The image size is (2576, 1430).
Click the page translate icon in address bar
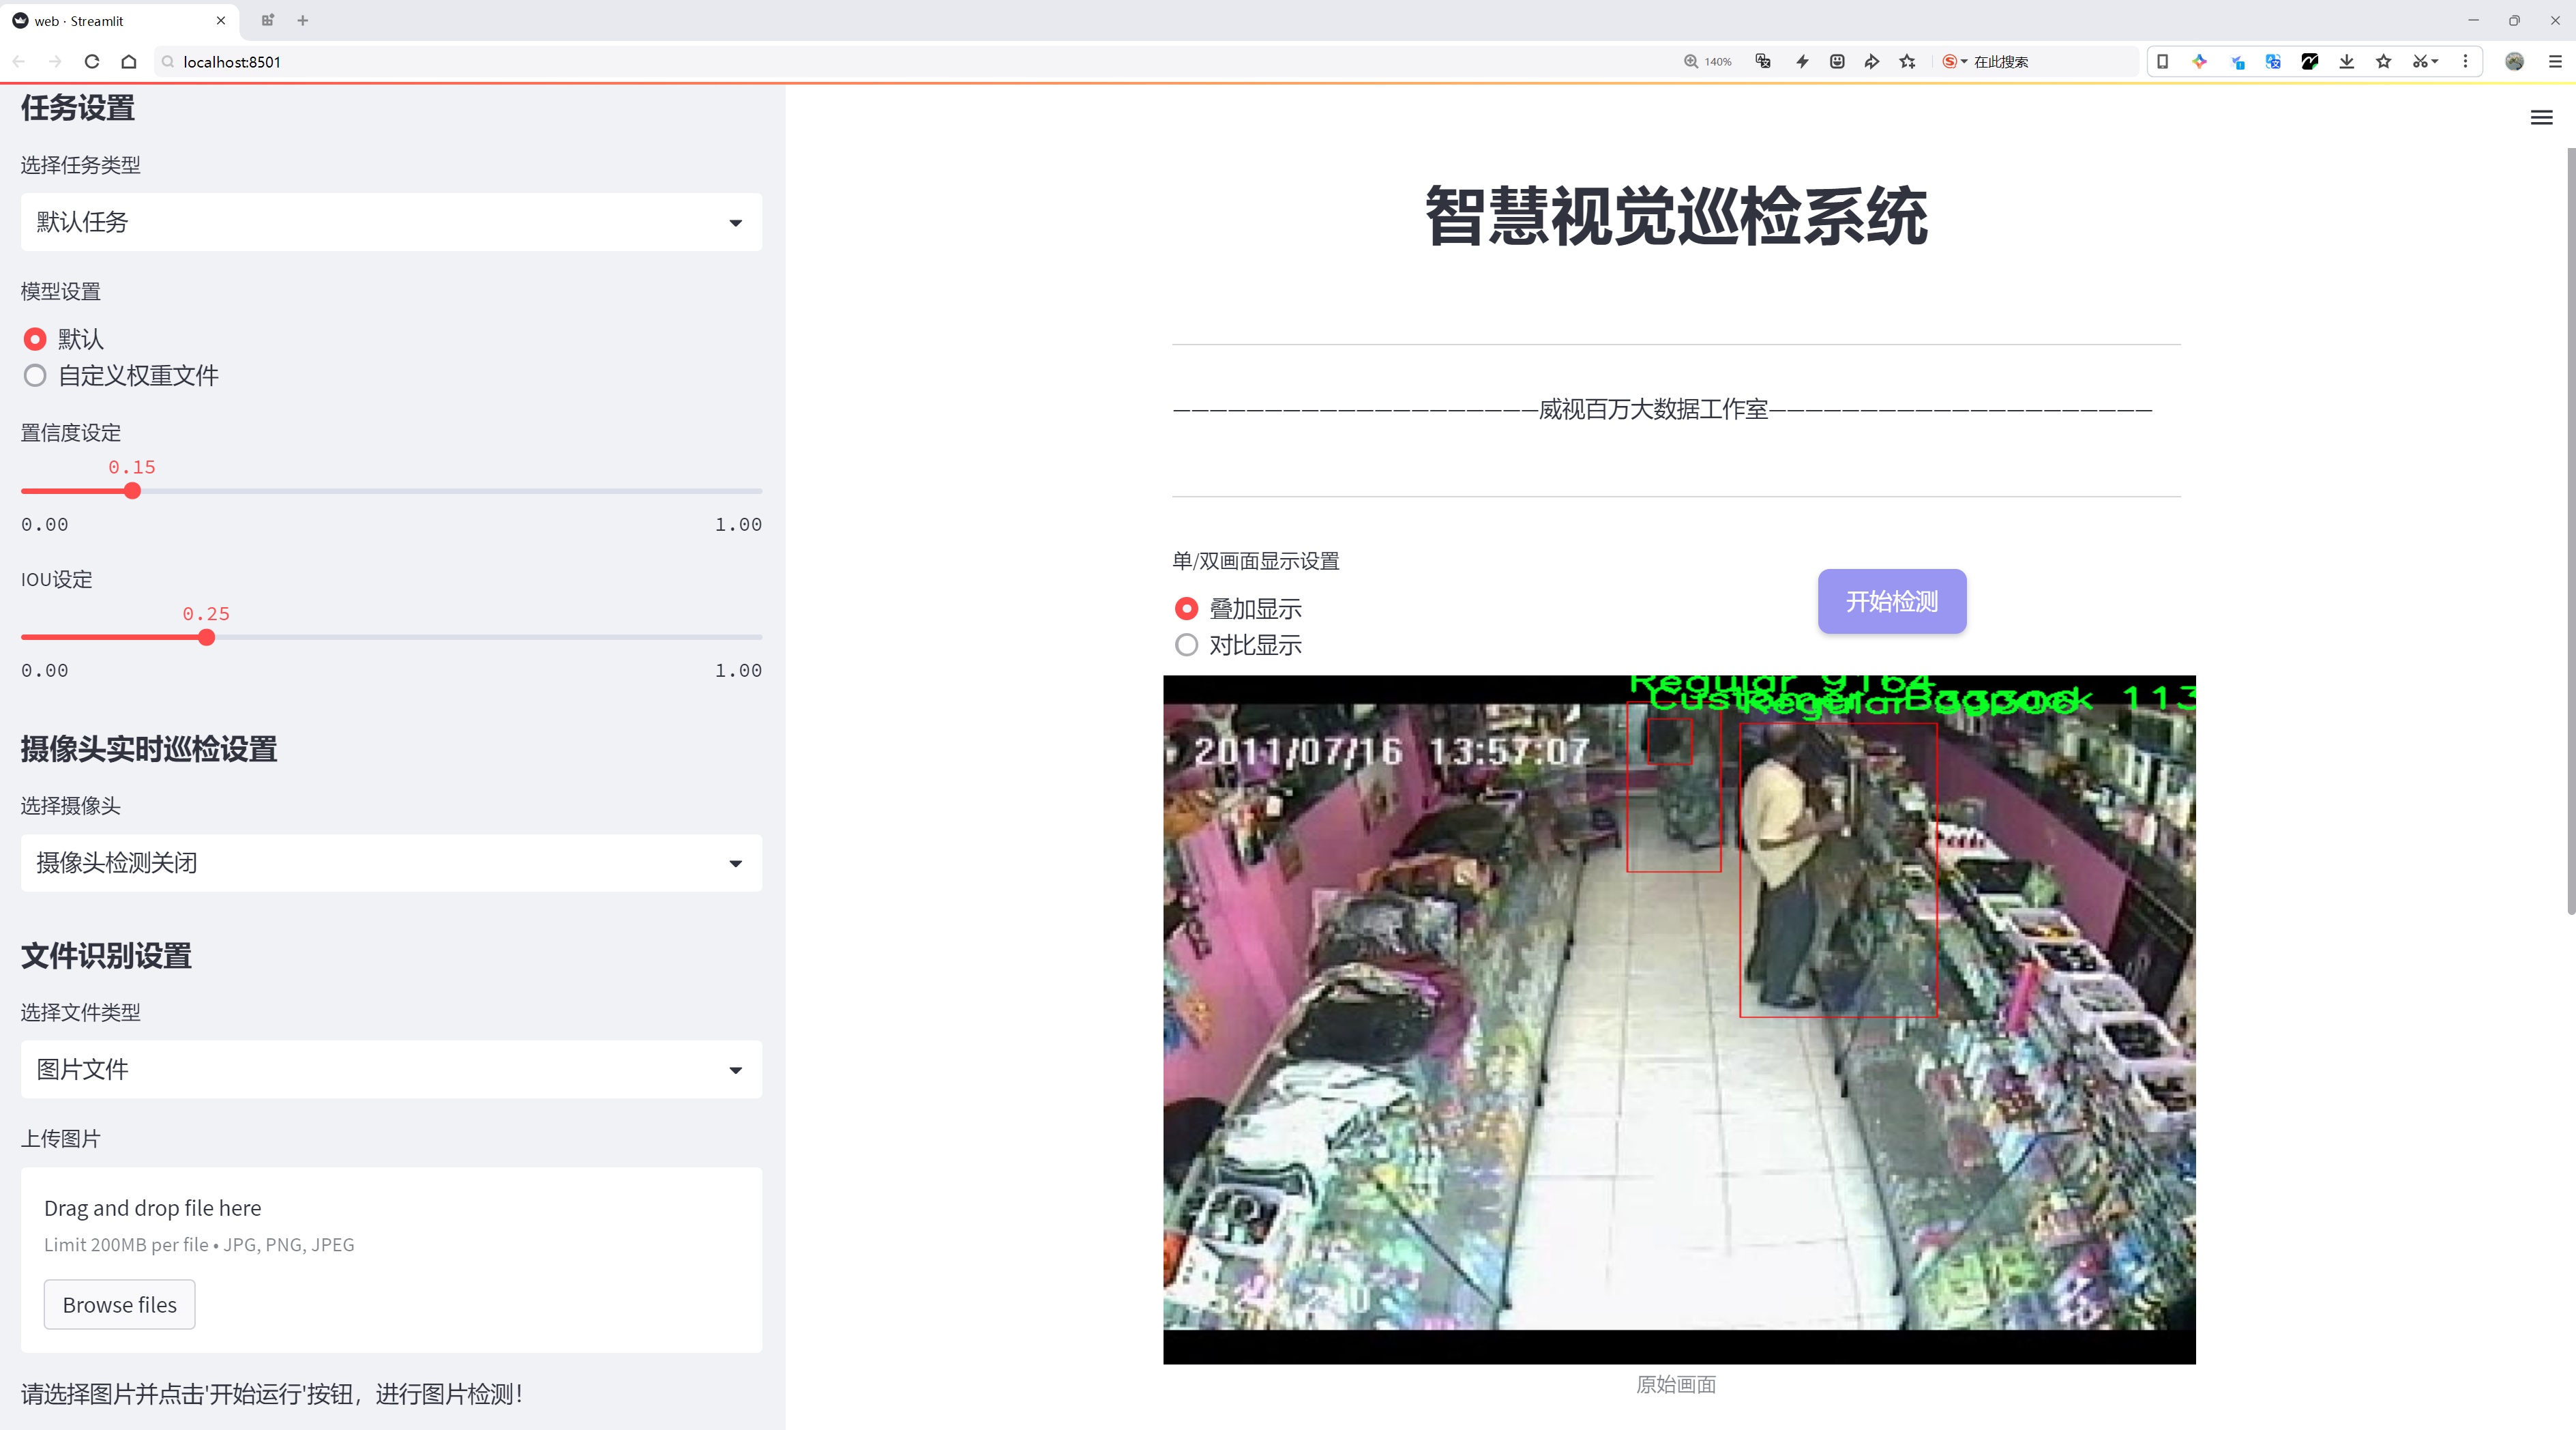point(1763,62)
